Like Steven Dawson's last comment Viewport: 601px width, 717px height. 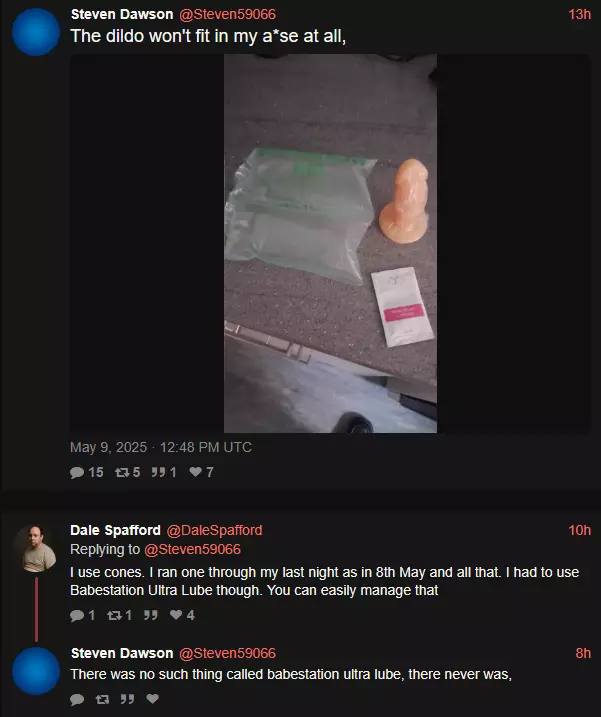[153, 698]
